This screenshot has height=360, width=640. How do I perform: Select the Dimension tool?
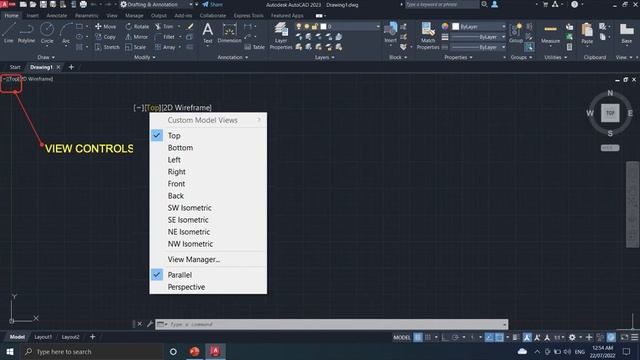[229, 33]
